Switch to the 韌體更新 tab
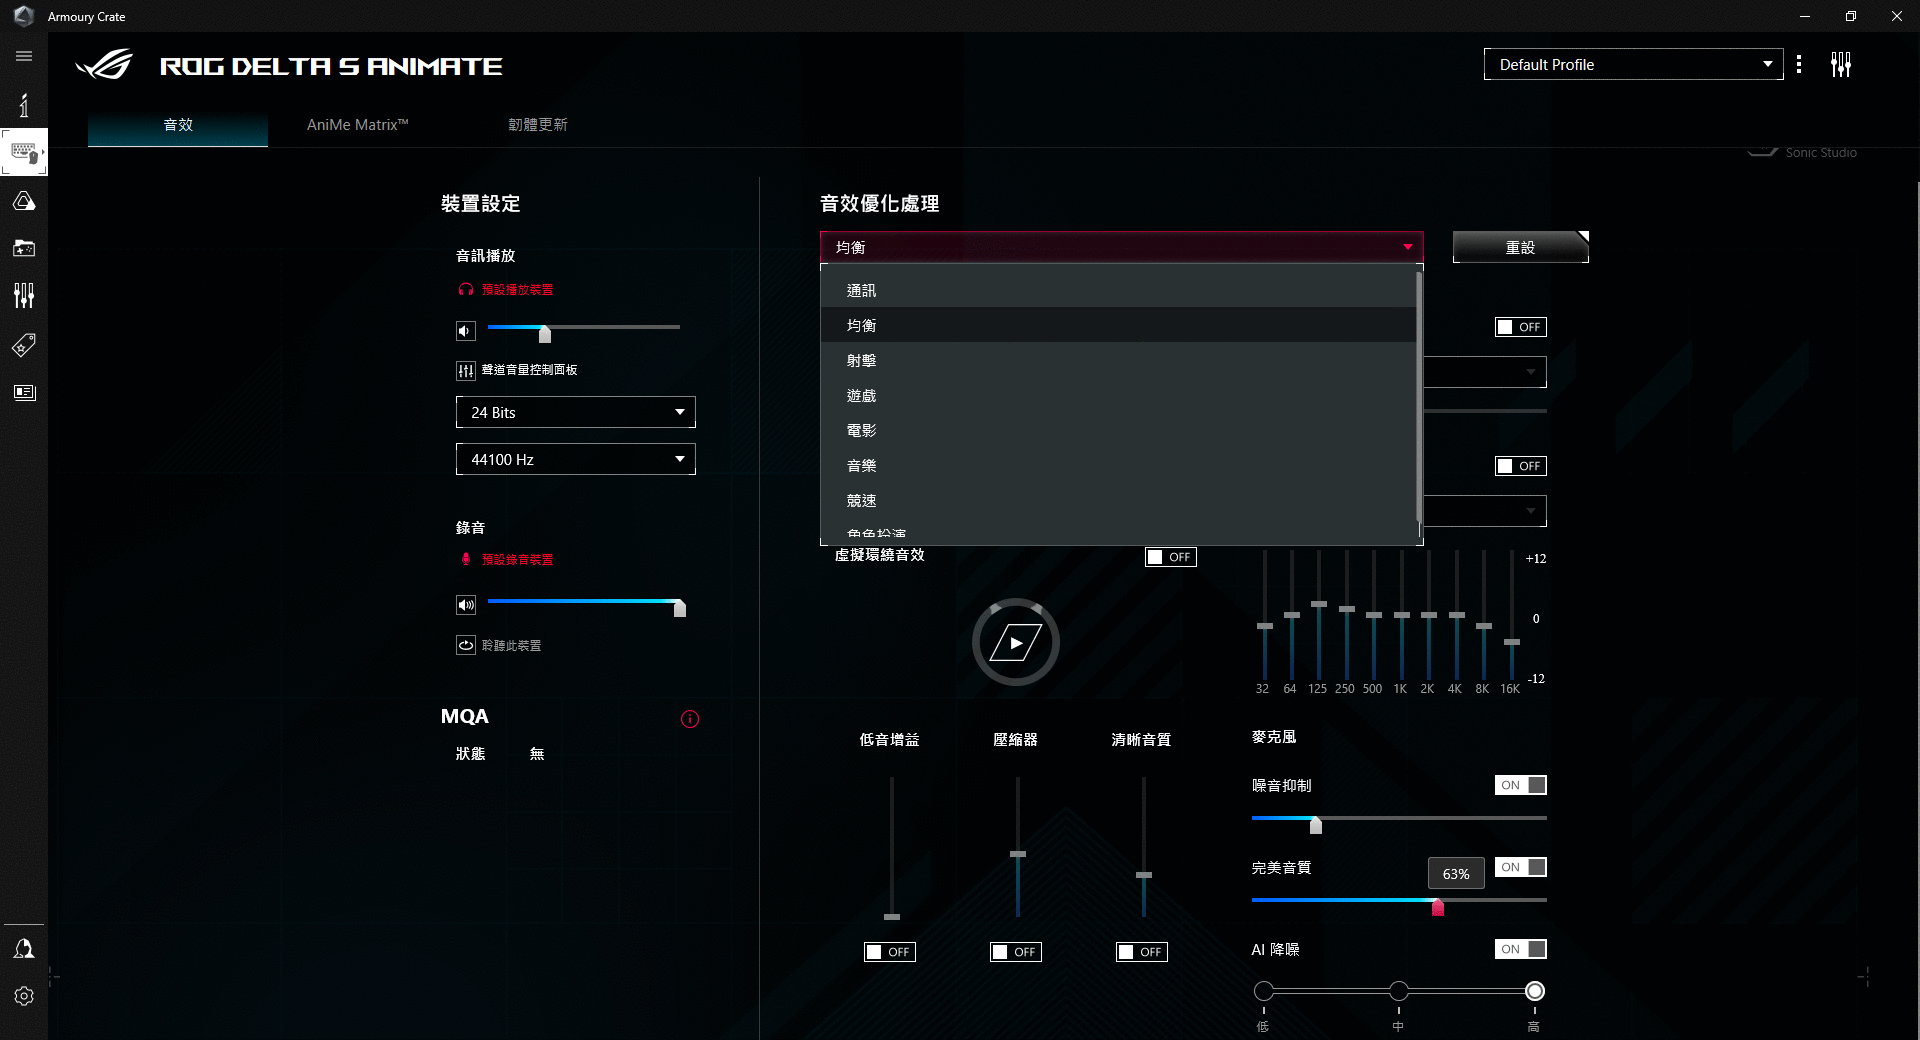The width and height of the screenshot is (1920, 1040). (538, 125)
